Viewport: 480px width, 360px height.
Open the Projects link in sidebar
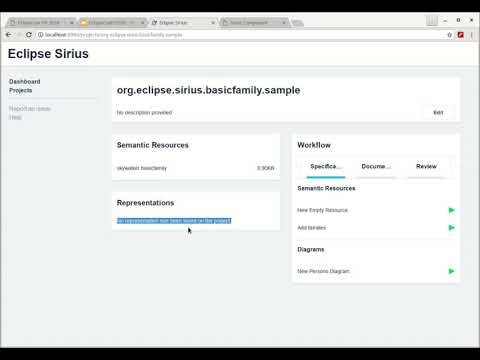[21, 90]
